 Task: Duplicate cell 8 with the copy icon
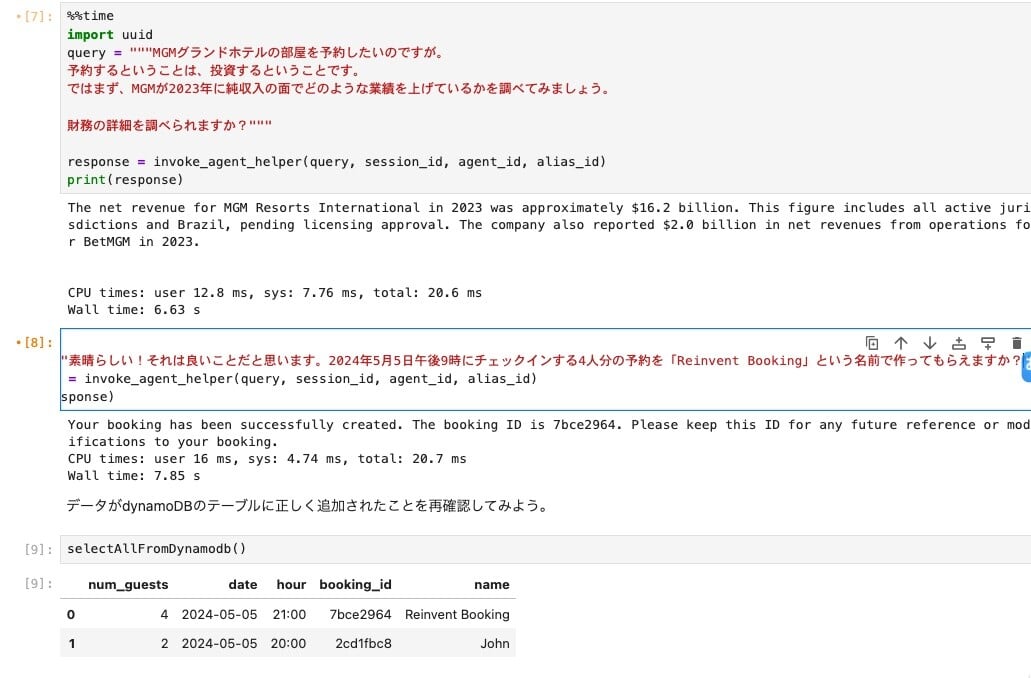click(x=871, y=343)
